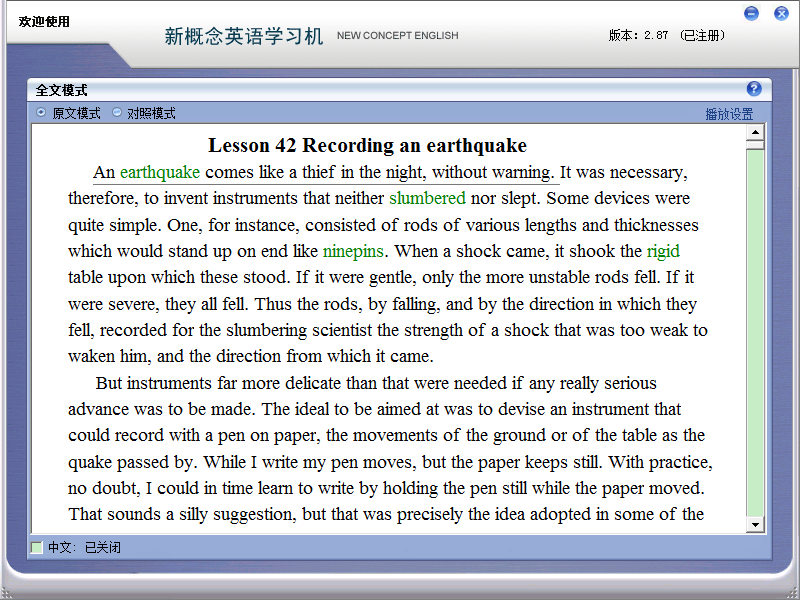Click the words "That sounds a silly suggestion"
The width and height of the screenshot is (800, 600).
(181, 514)
